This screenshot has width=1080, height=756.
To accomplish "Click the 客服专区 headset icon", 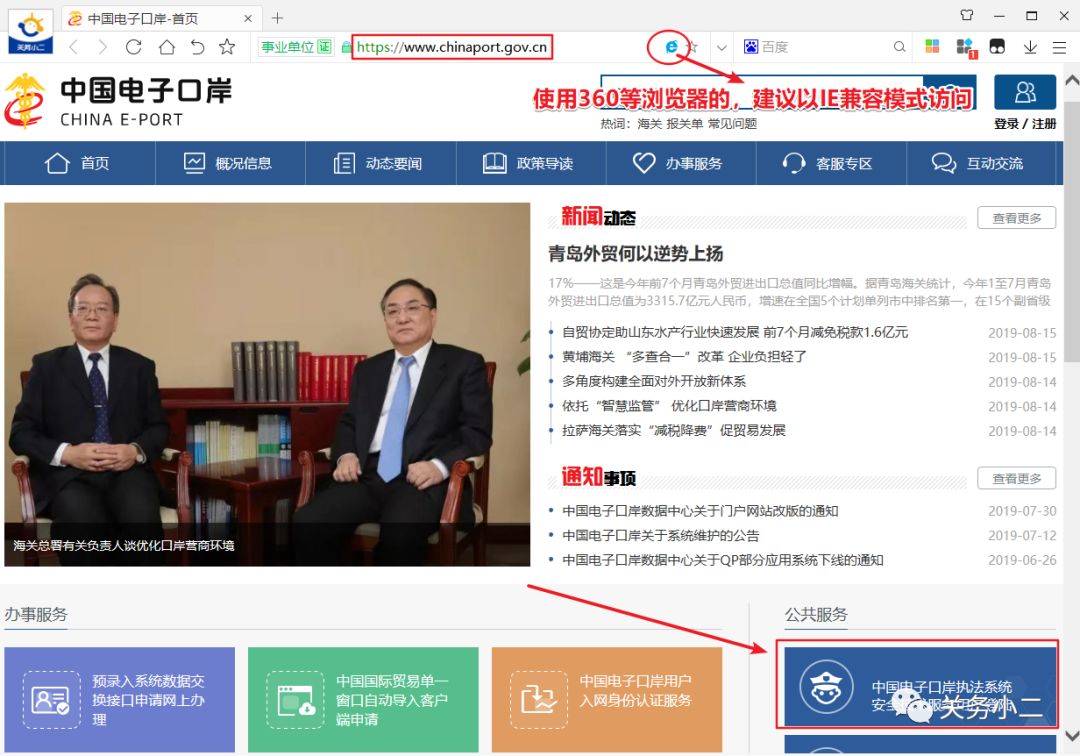I will click(x=793, y=163).
